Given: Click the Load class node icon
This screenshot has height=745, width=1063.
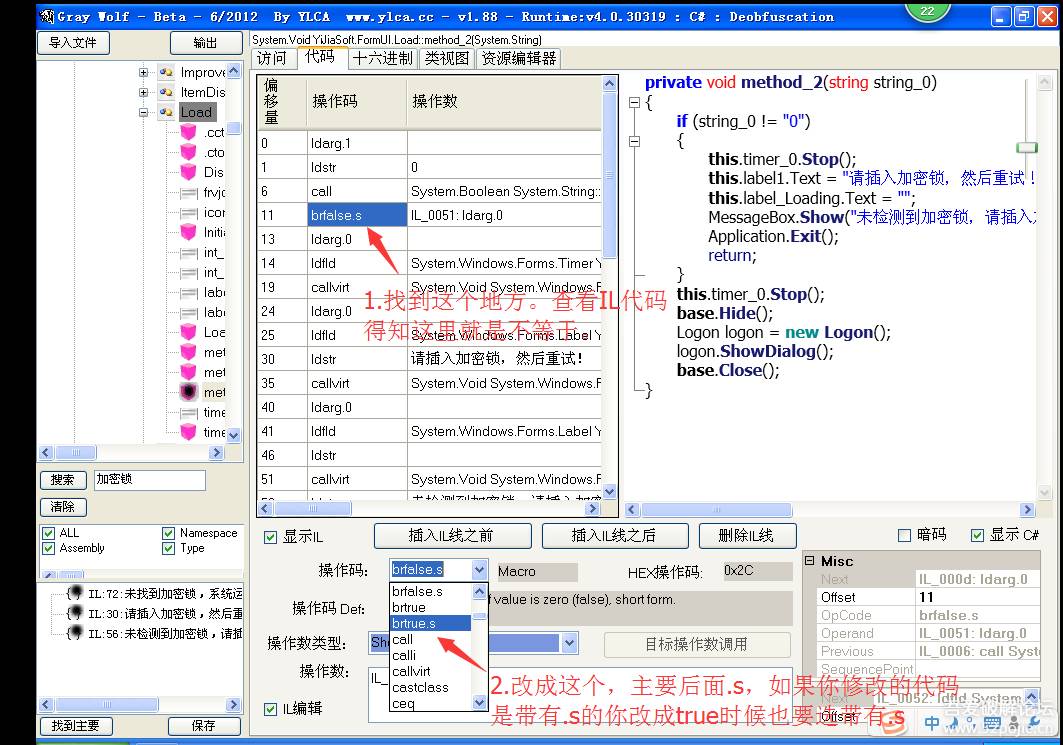Looking at the screenshot, I should point(166,112).
